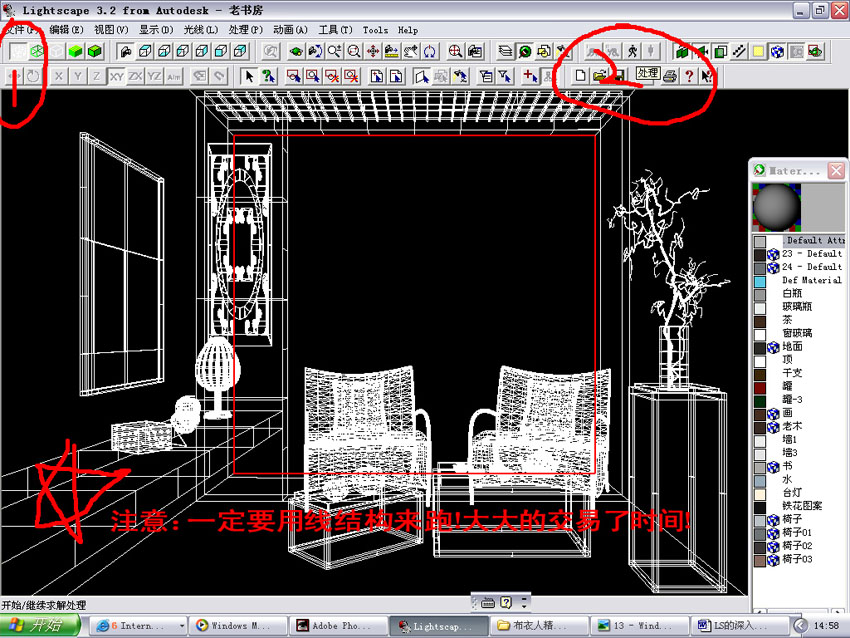Click the material preview sphere thumbnail
This screenshot has width=850, height=638.
(x=776, y=207)
